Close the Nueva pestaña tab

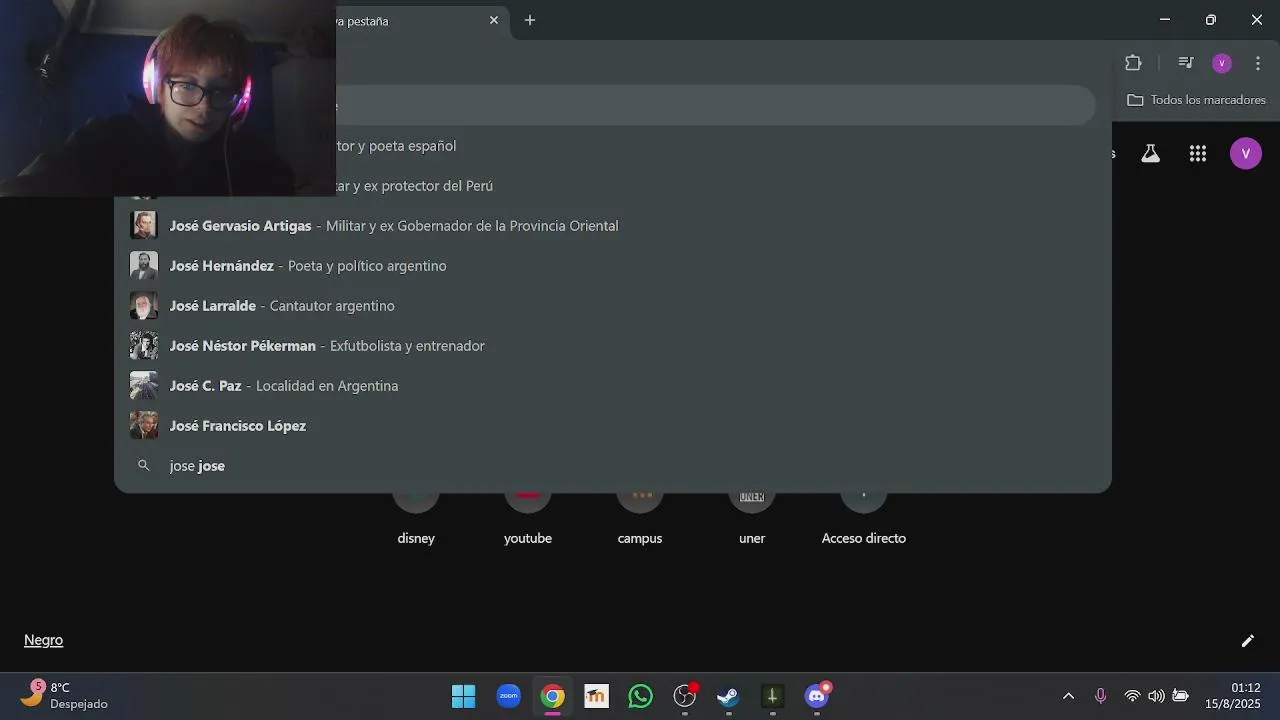494,20
